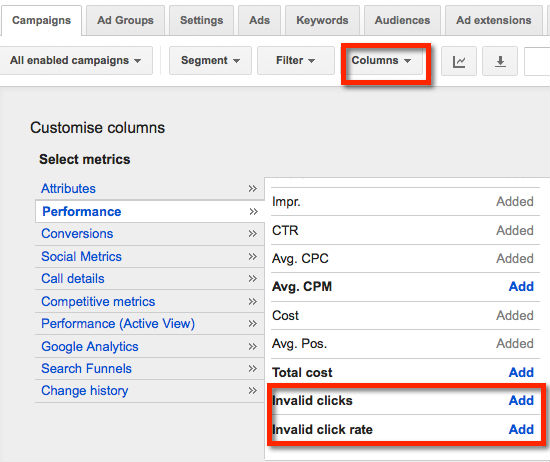The height and width of the screenshot is (462, 550).
Task: Click the Cost metric label
Action: point(286,315)
